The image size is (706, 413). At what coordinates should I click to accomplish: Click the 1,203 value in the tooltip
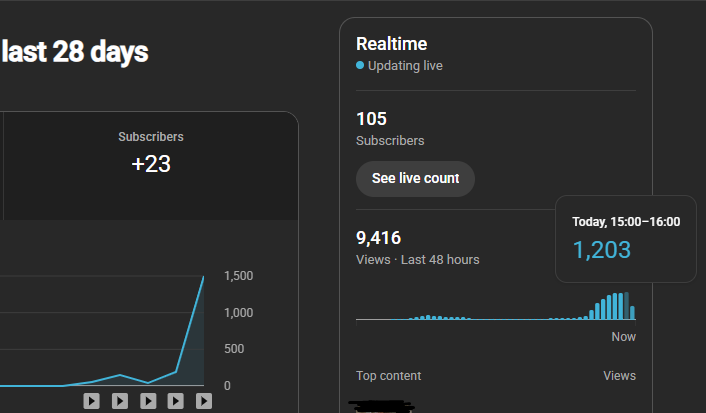602,250
